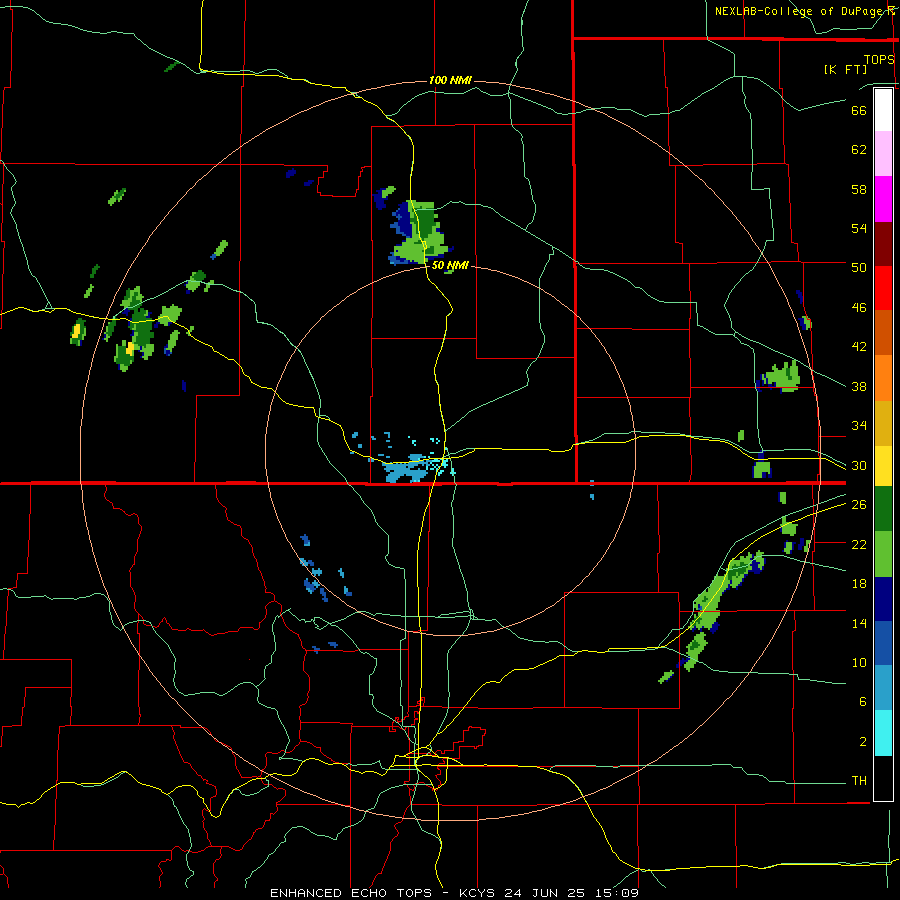900x900 pixels.
Task: Click the '50' legend value
Action: pos(859,268)
